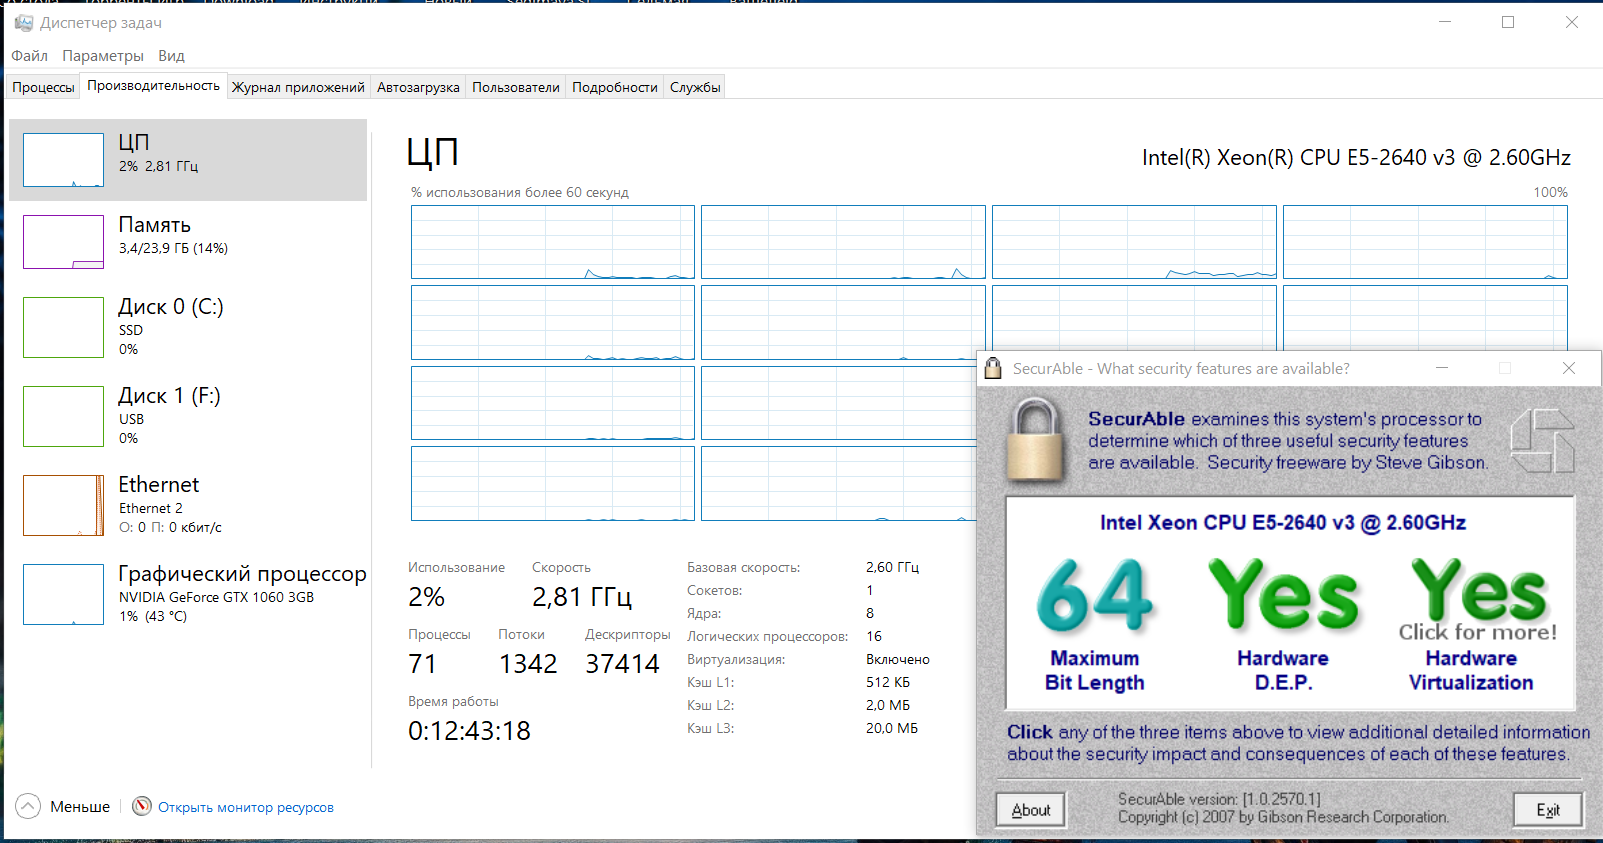Click the Открыть монитор ресурсов link
The width and height of the screenshot is (1603, 843).
[246, 807]
